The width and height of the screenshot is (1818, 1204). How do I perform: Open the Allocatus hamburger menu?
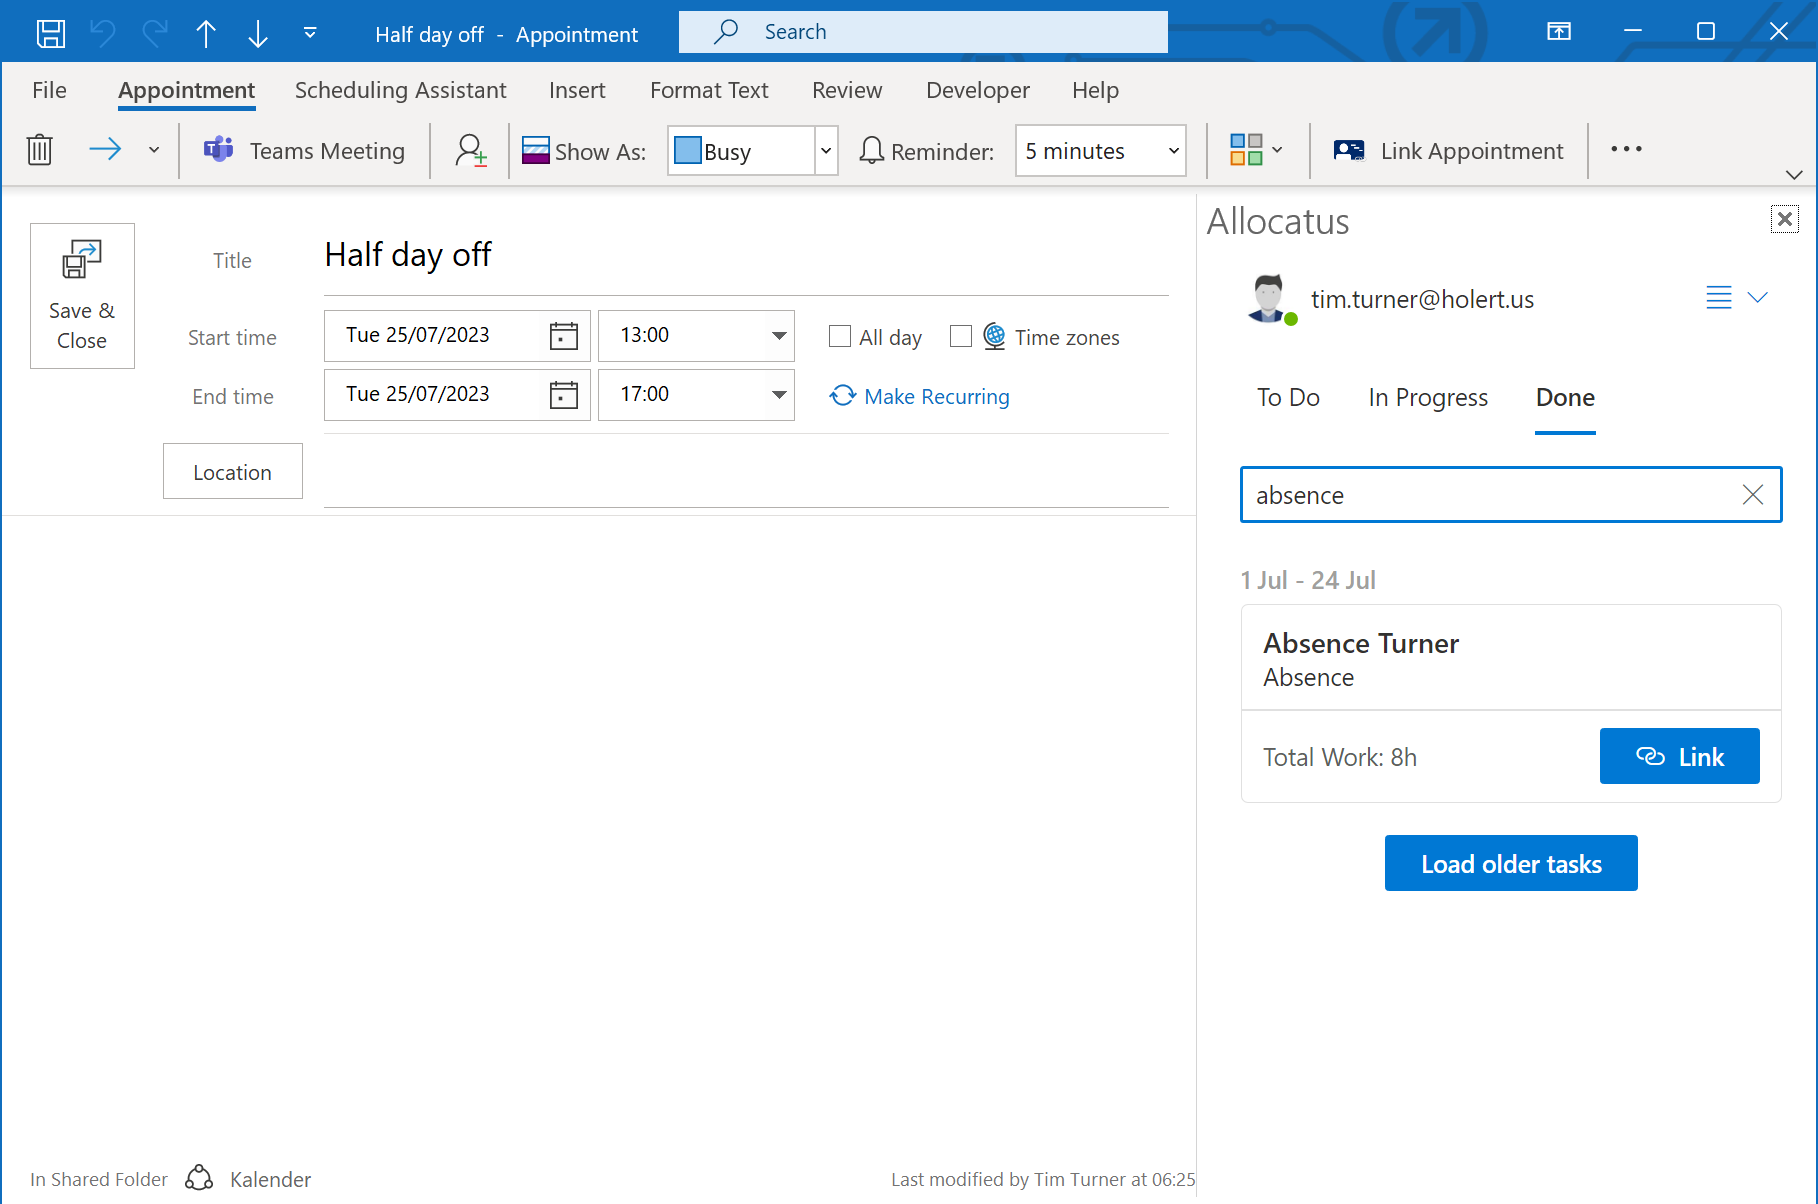[x=1719, y=298]
